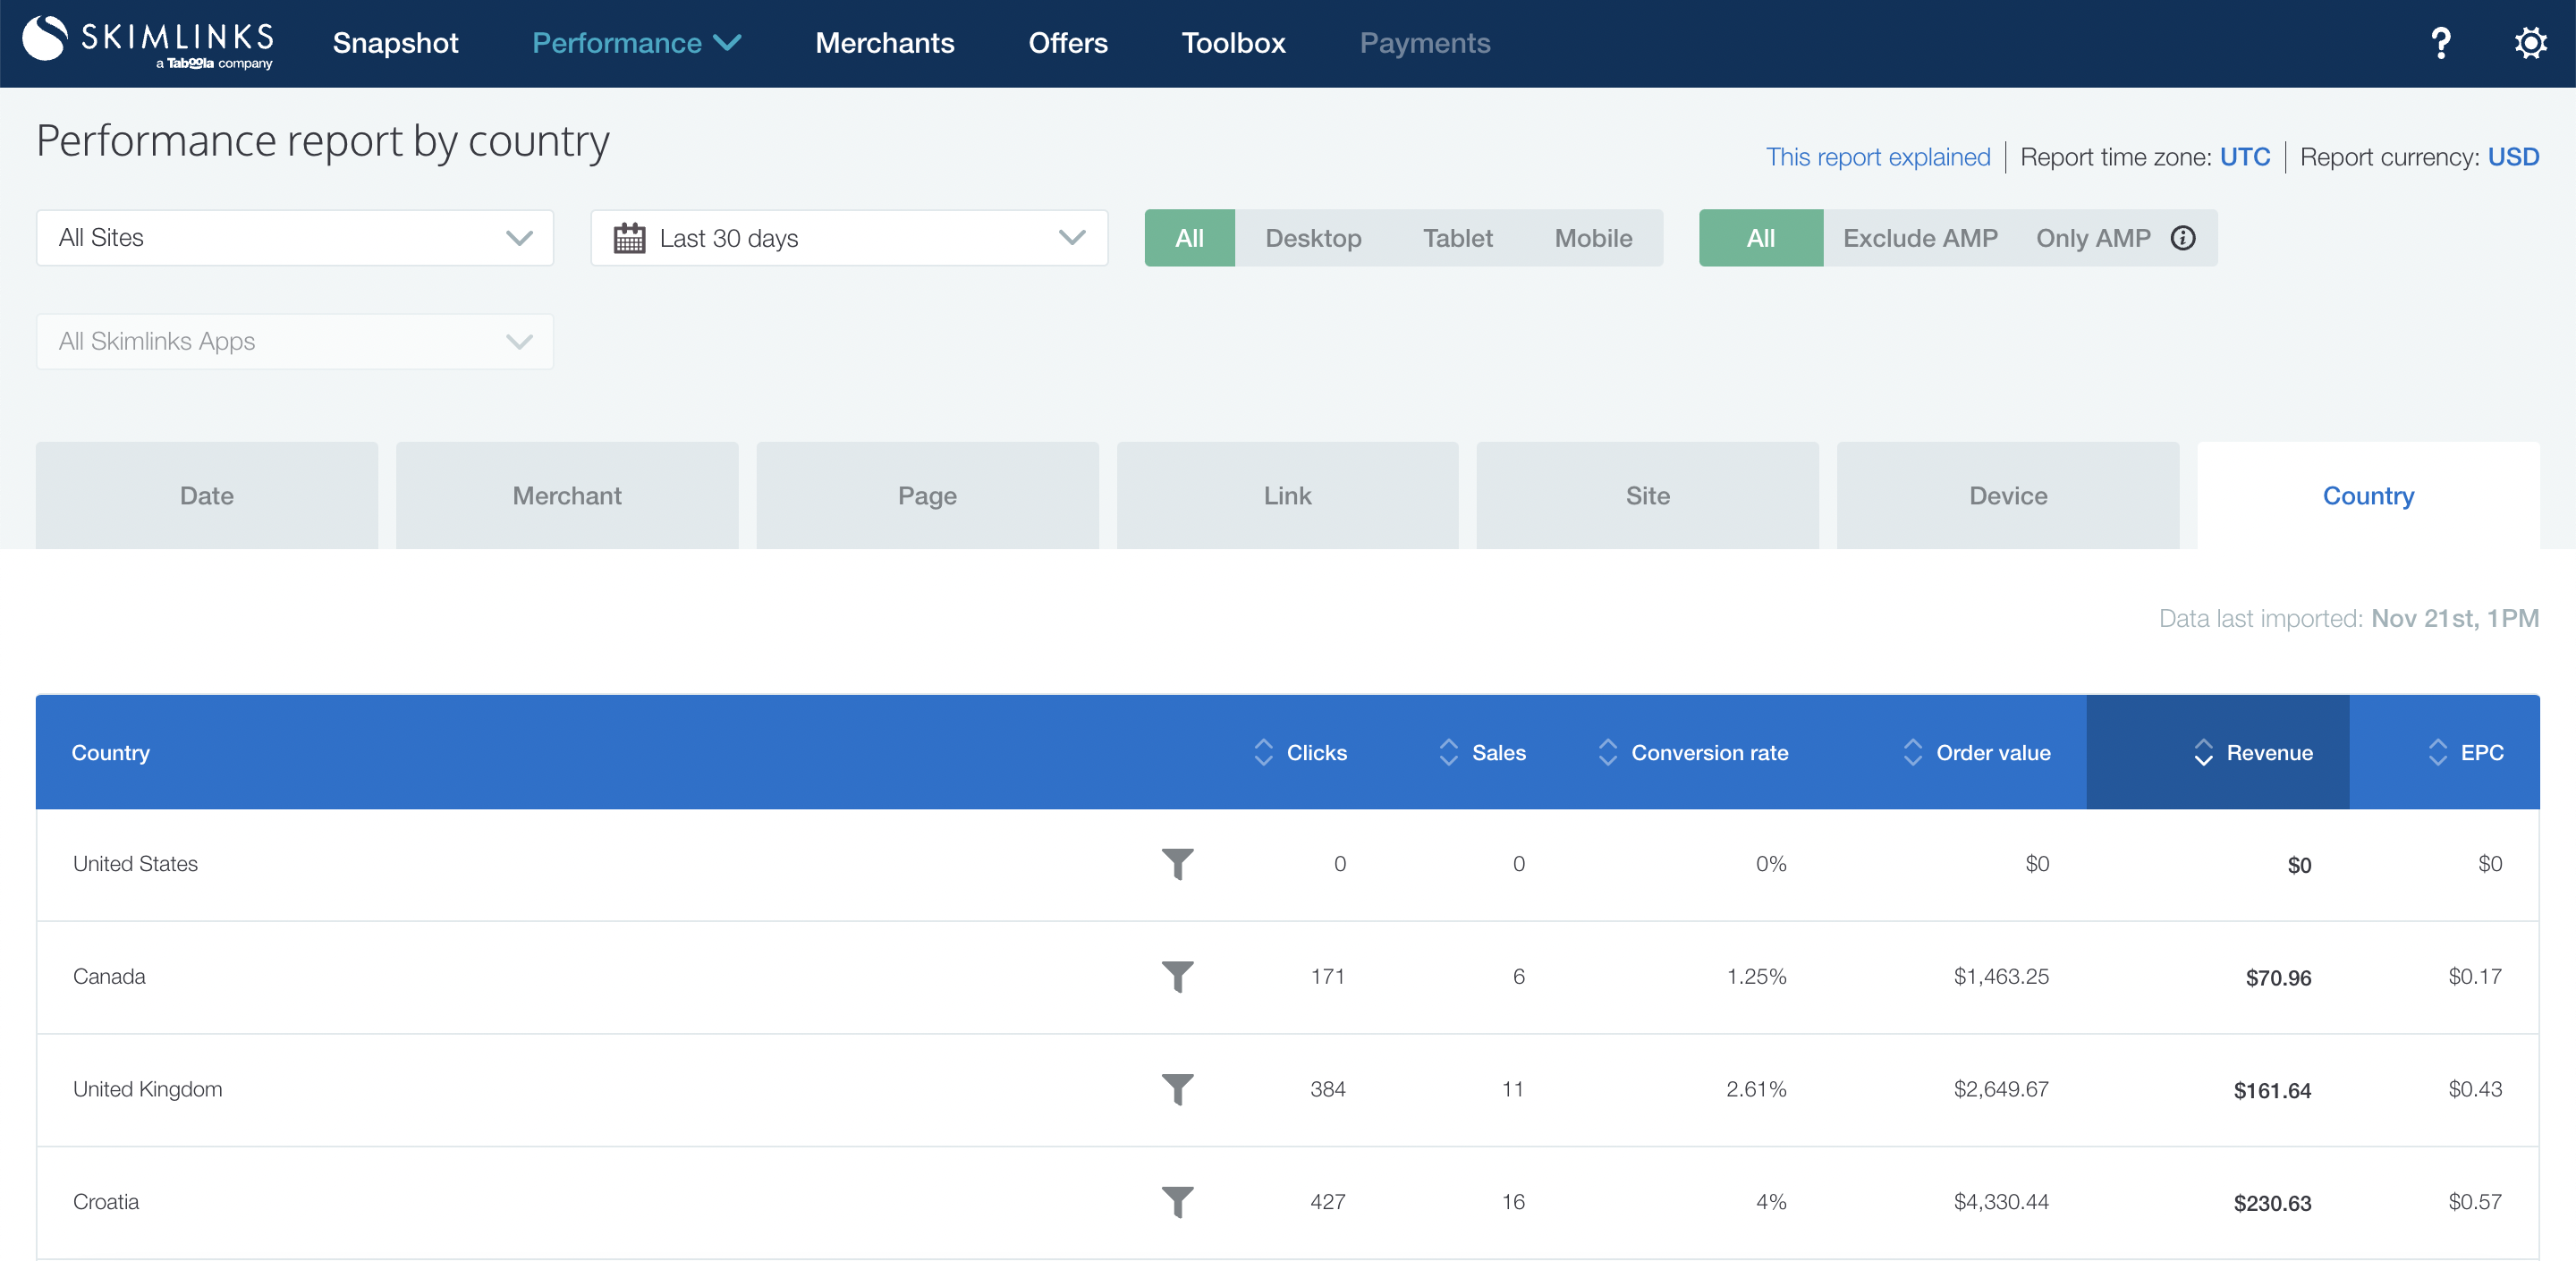The width and height of the screenshot is (2576, 1261).
Task: Sort by Revenue arrows icon
Action: pos(2203,753)
